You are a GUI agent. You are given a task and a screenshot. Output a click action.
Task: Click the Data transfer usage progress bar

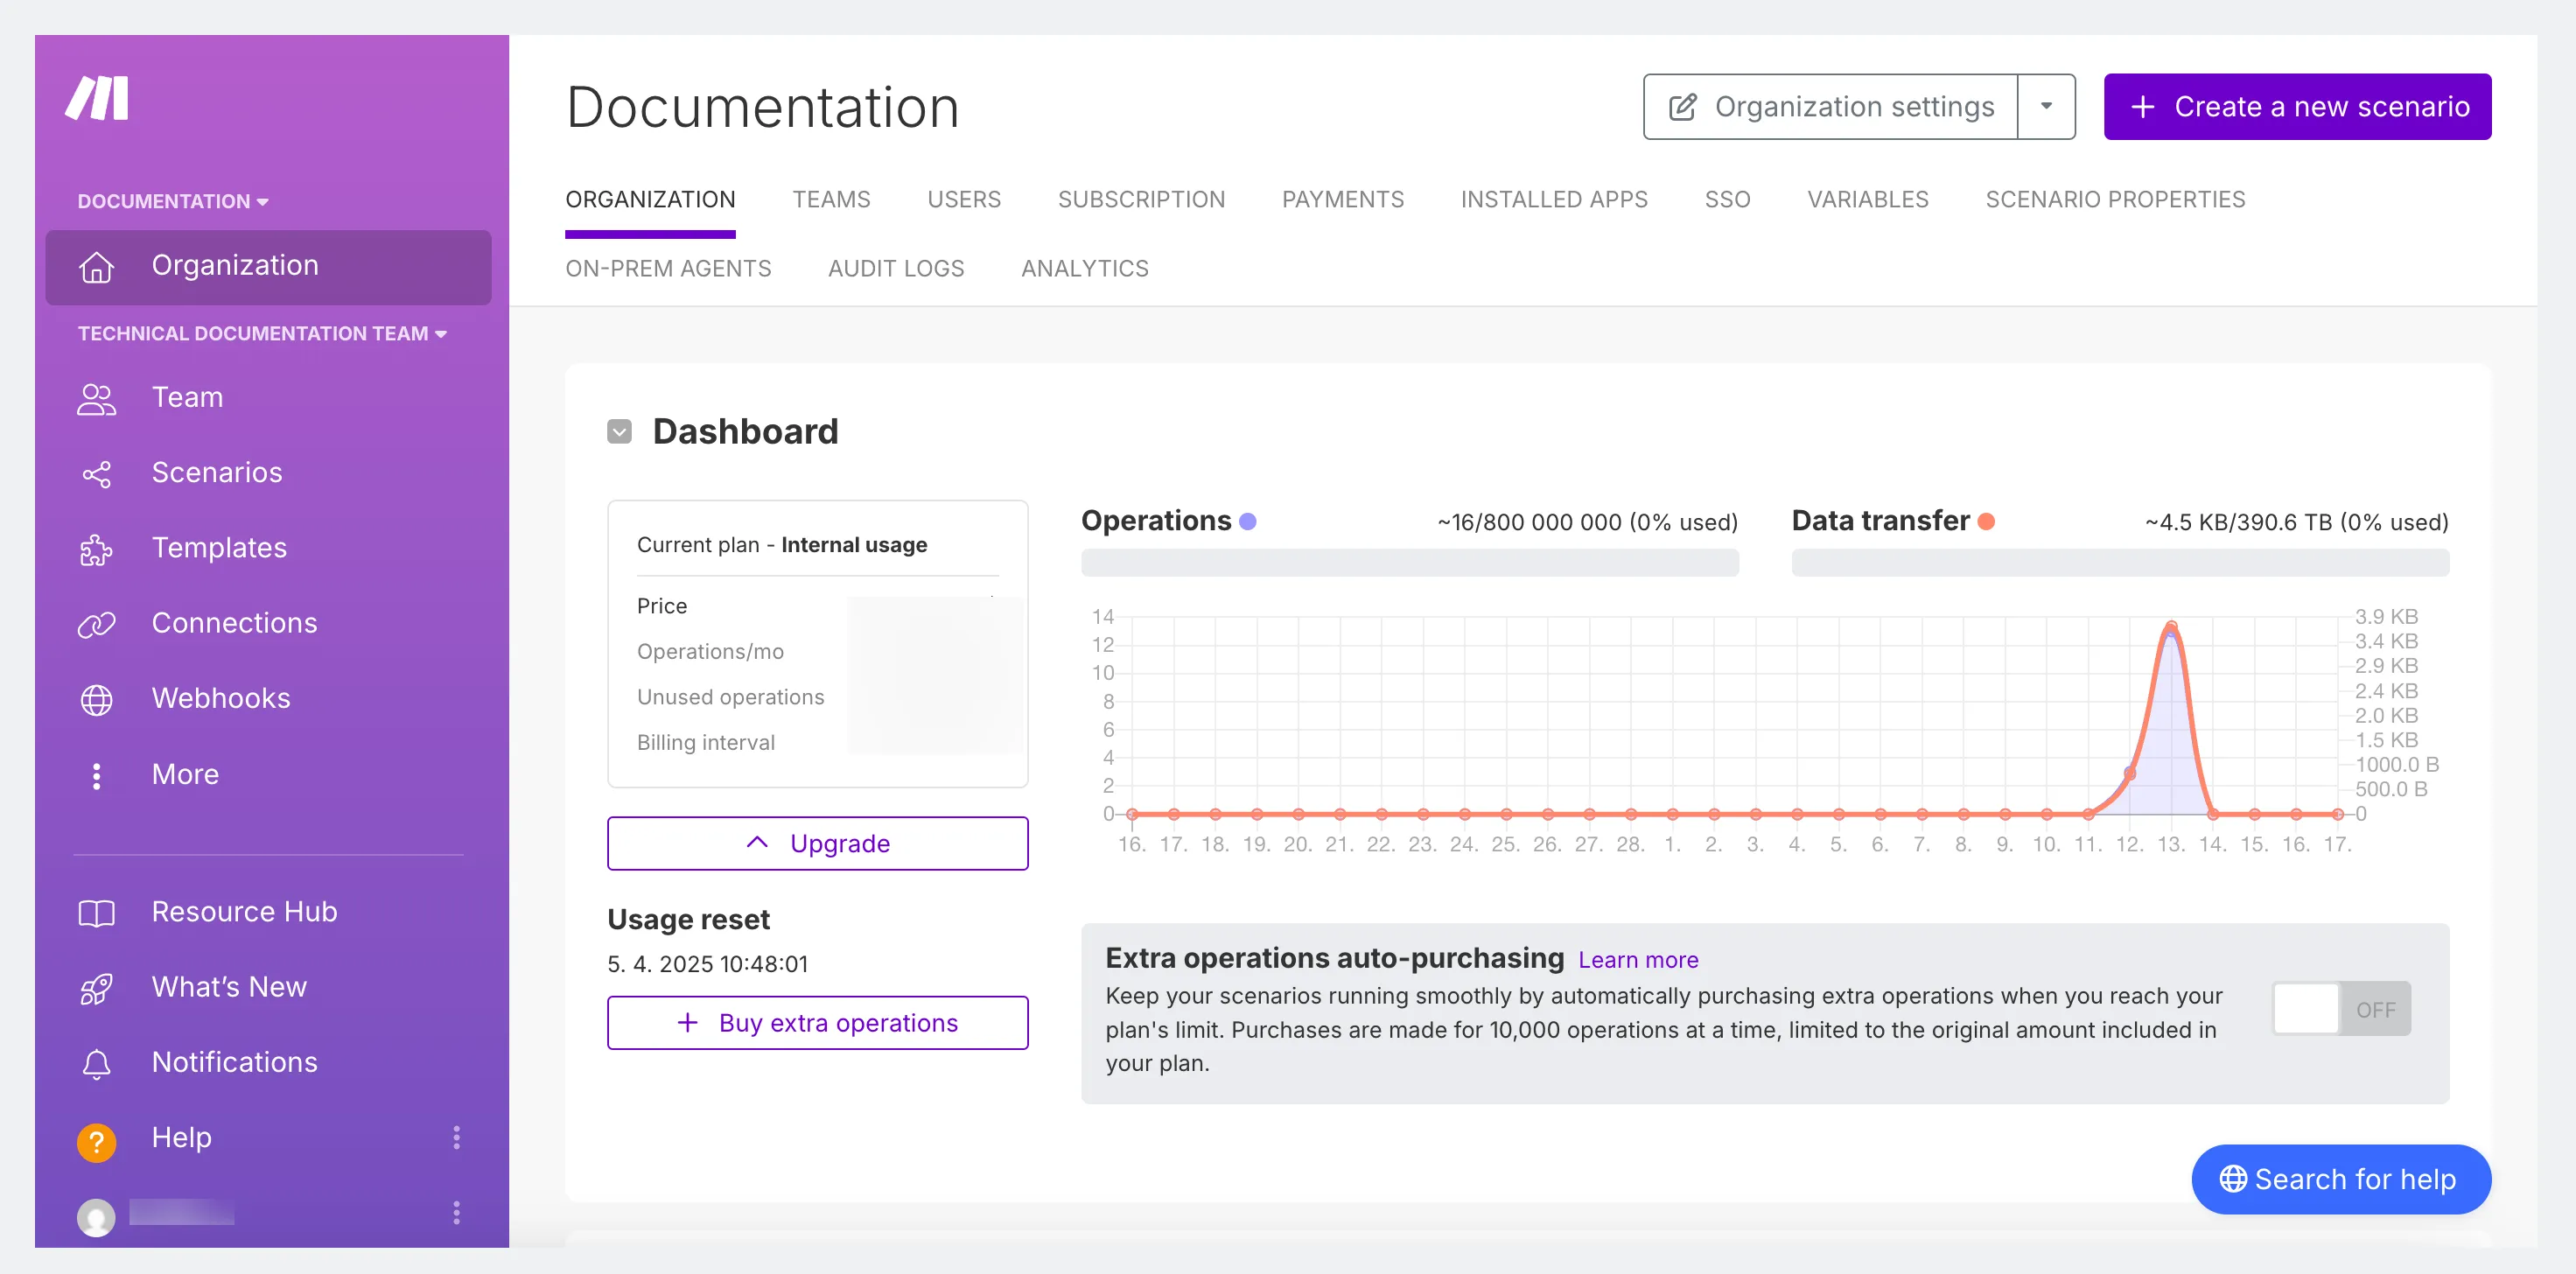[x=2119, y=562]
